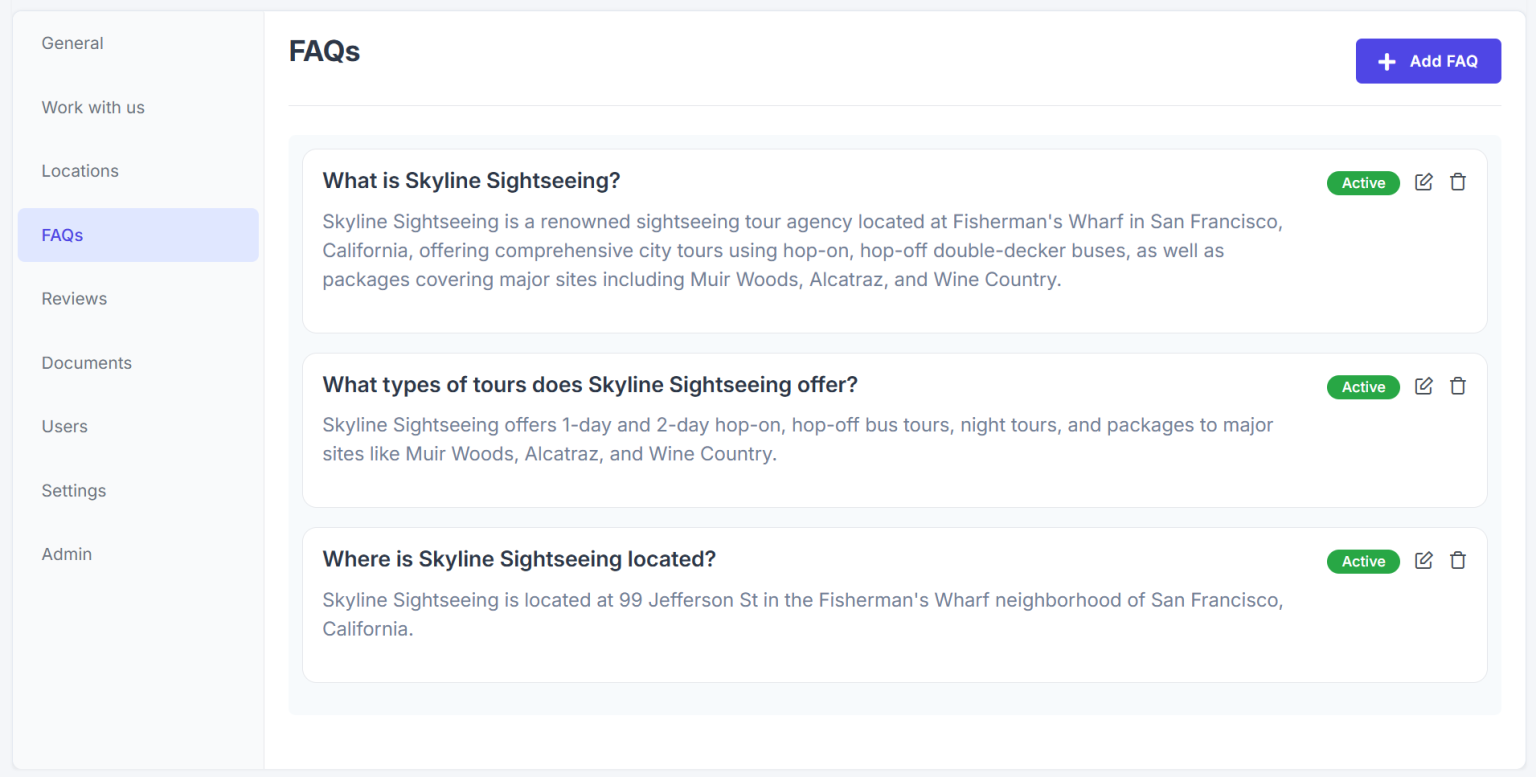Delete the 'What is Skyline Sightseeing?' FAQ
Viewport: 1536px width, 777px height.
(x=1458, y=182)
